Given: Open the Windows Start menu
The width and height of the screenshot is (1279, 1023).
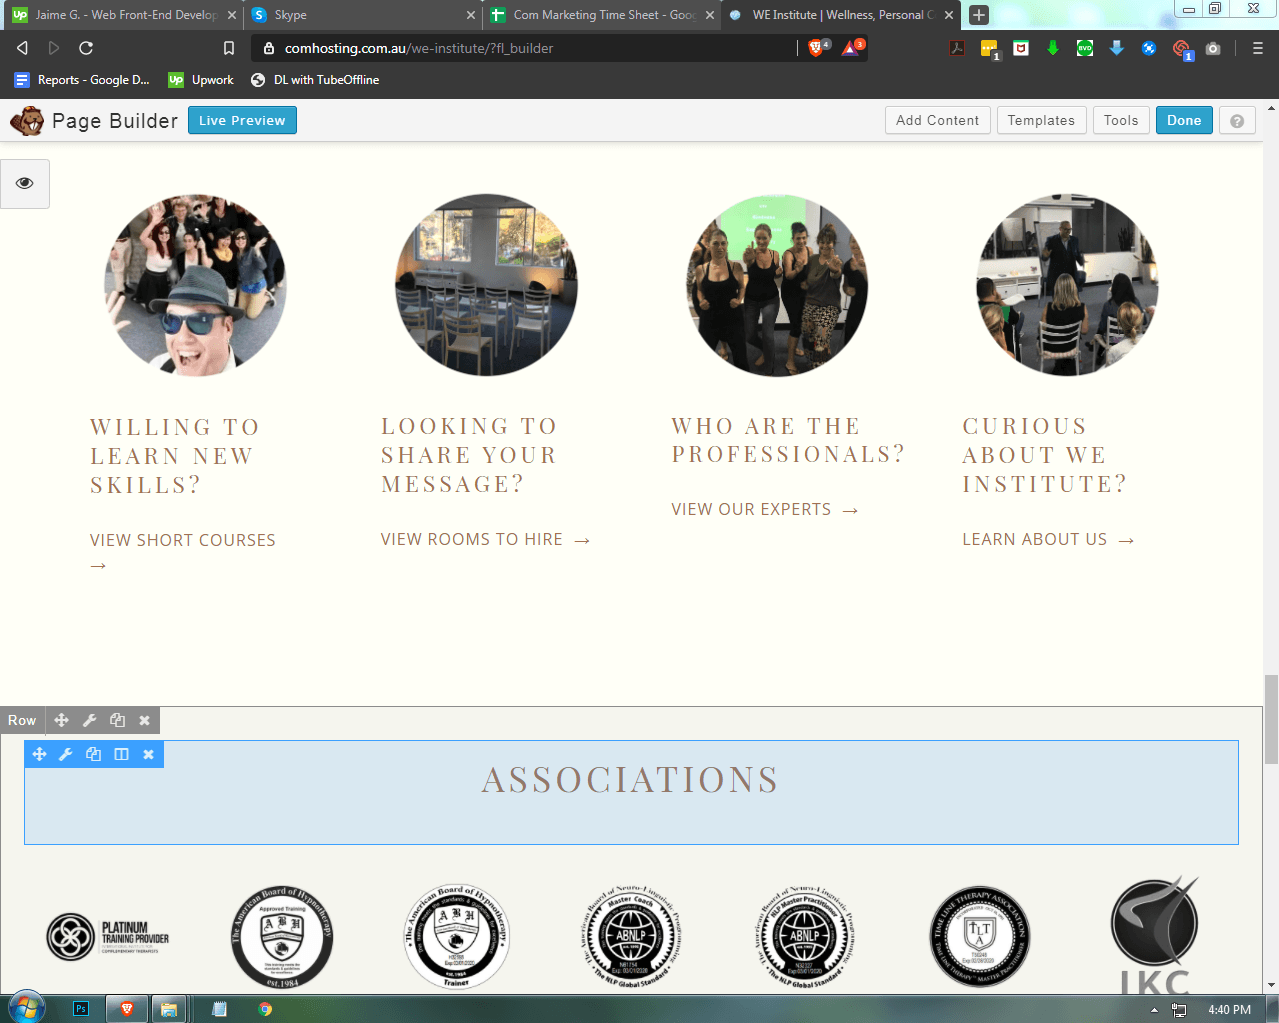Looking at the screenshot, I should click(27, 1007).
